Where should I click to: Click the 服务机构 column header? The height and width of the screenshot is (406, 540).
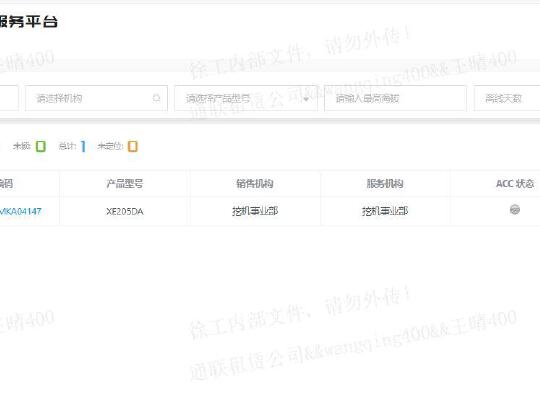click(x=385, y=184)
